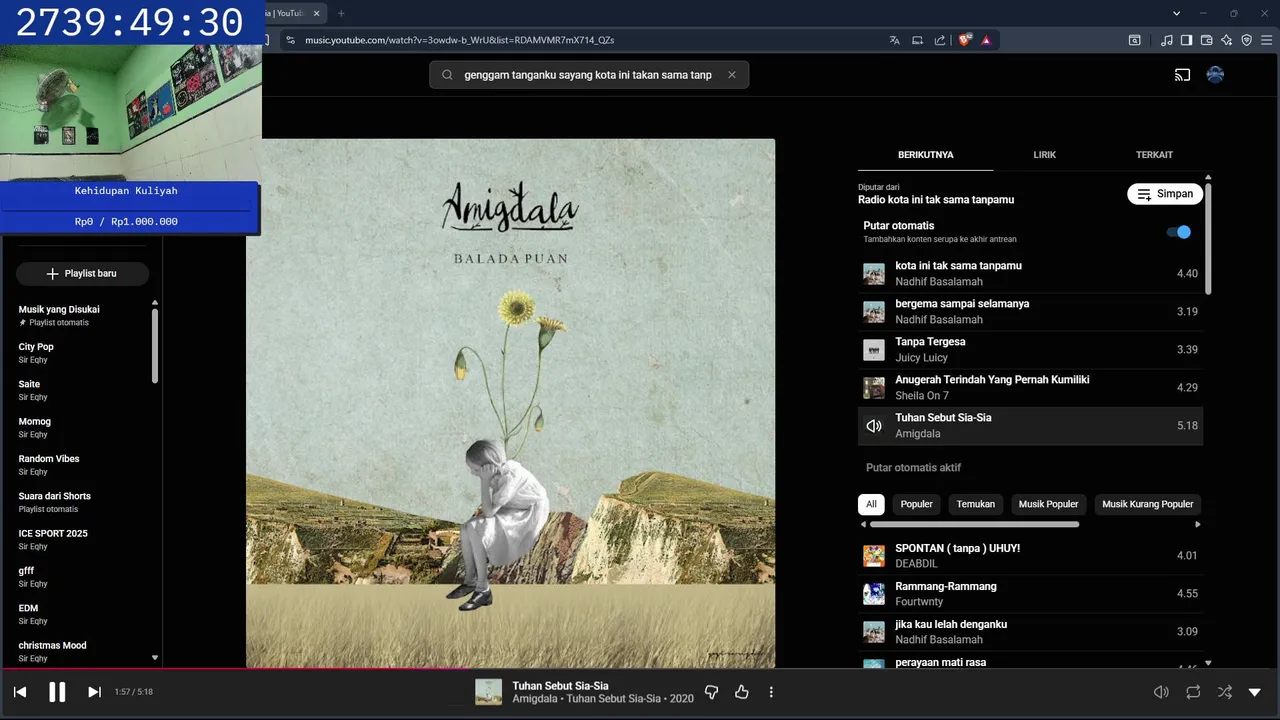This screenshot has width=1280, height=720.
Task: Play SPONTAN ( tanpa ) UHUY! by DEABDIL
Action: click(1030, 556)
